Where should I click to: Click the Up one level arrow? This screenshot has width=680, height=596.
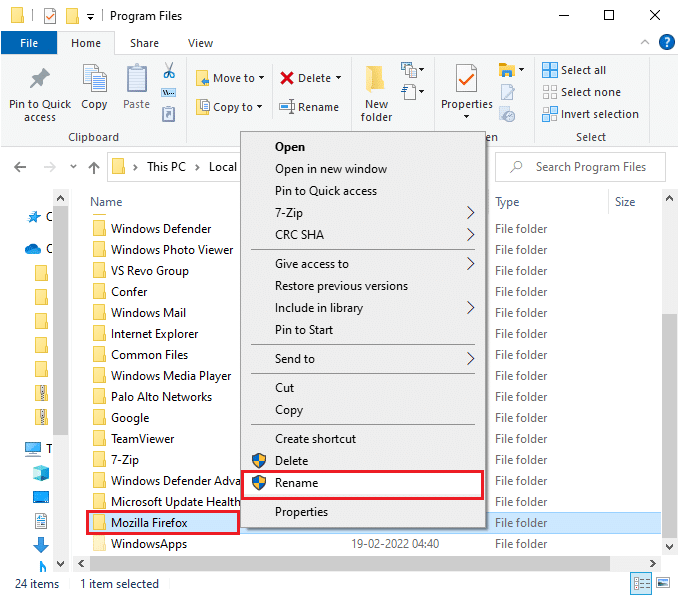coord(94,167)
